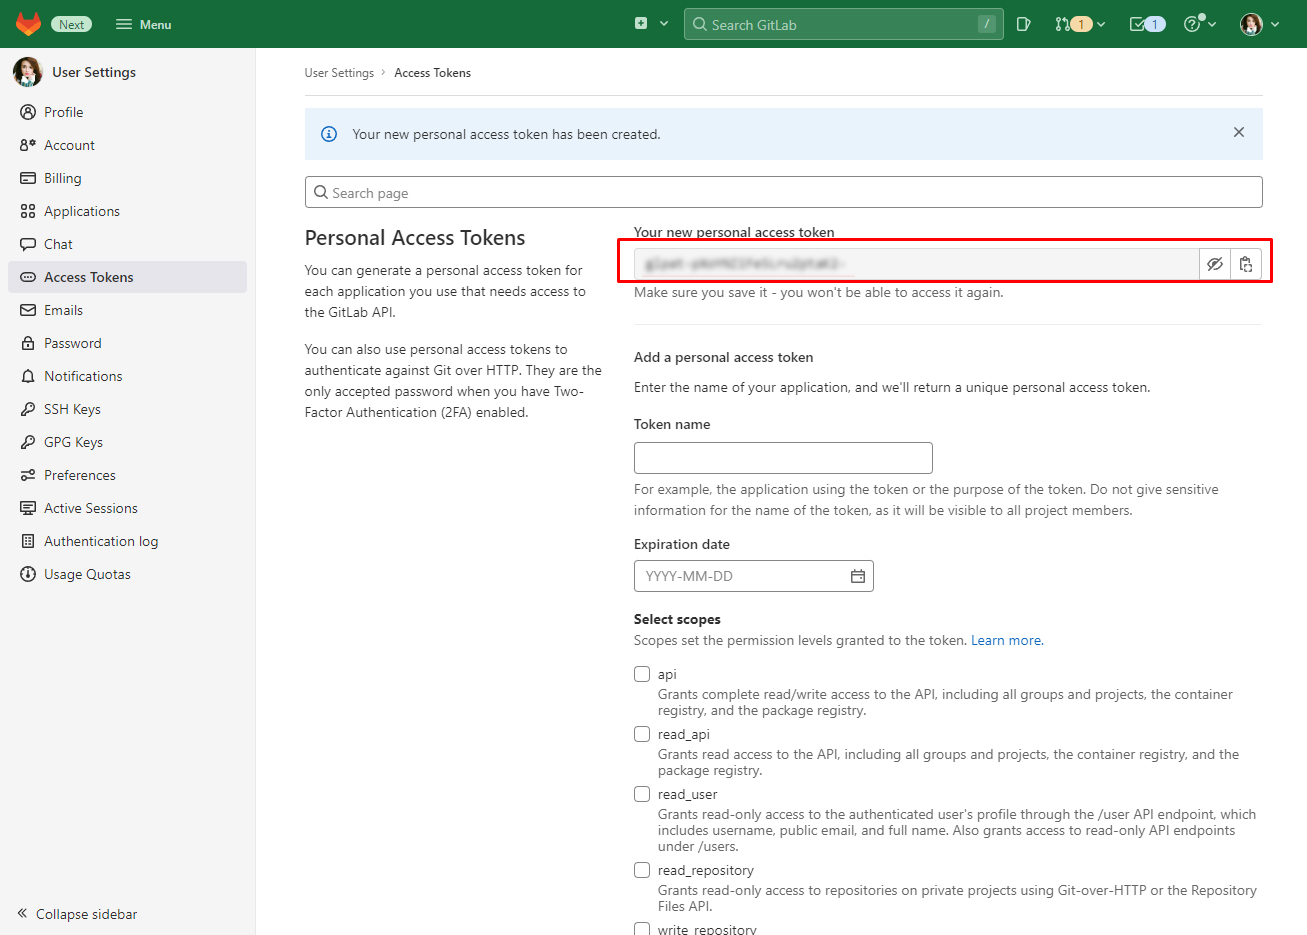Viewport: 1307px width, 935px height.
Task: Click the info icon in alert banner
Action: pyautogui.click(x=329, y=134)
